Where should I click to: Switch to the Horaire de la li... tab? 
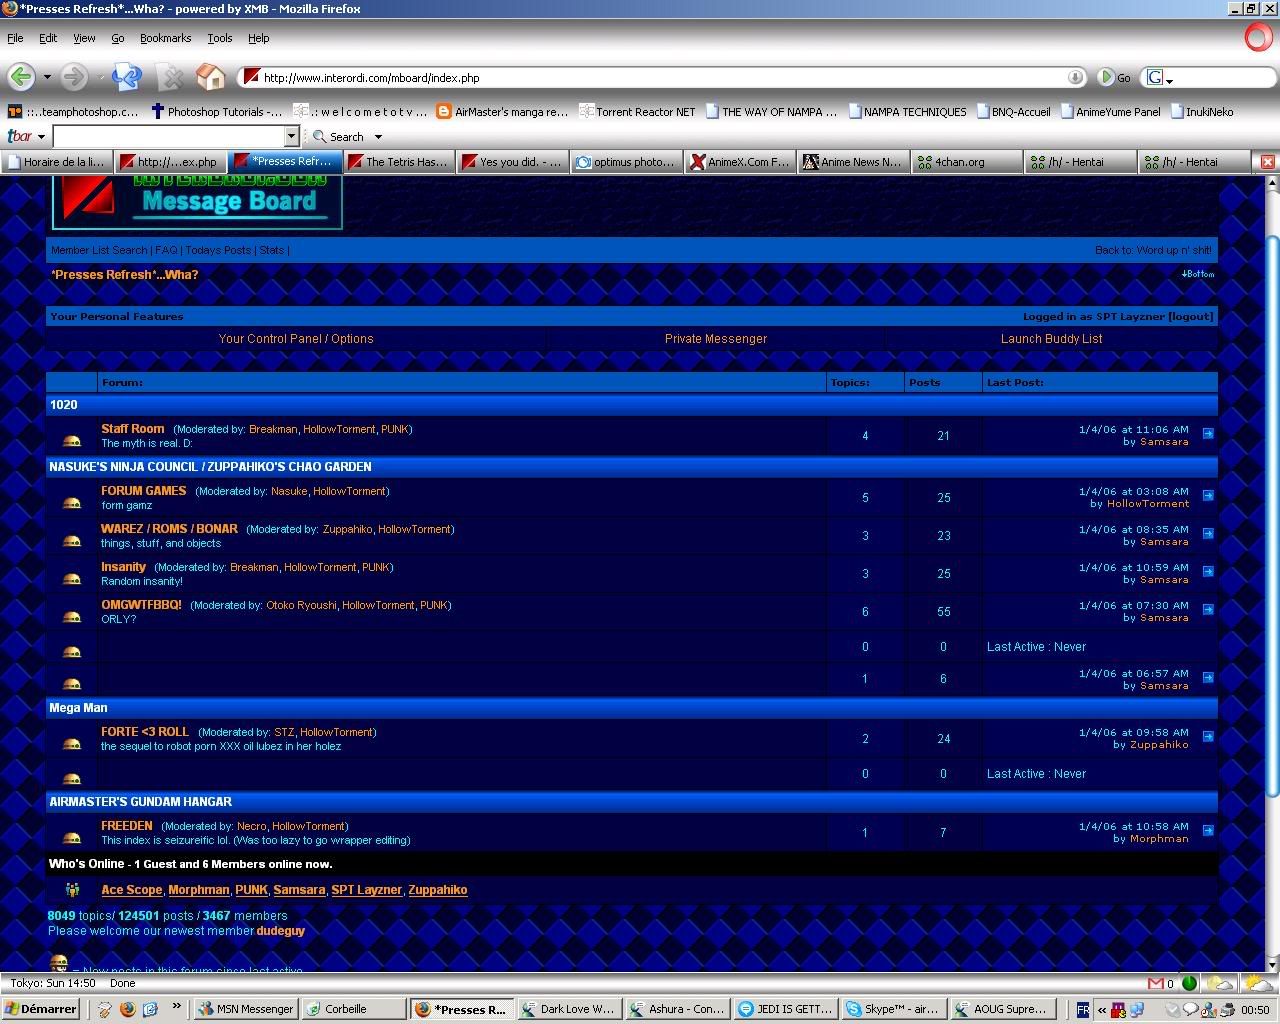(x=58, y=161)
